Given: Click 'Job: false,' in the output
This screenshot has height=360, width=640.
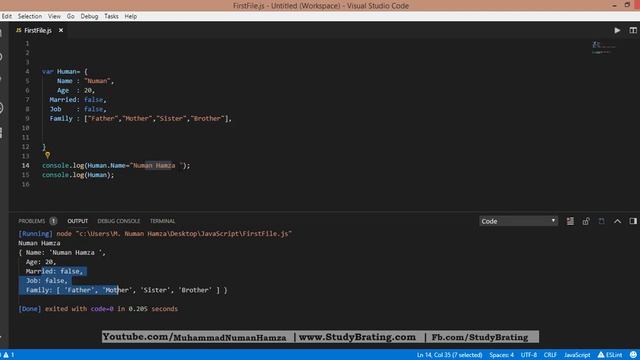Looking at the screenshot, I should pos(46,280).
